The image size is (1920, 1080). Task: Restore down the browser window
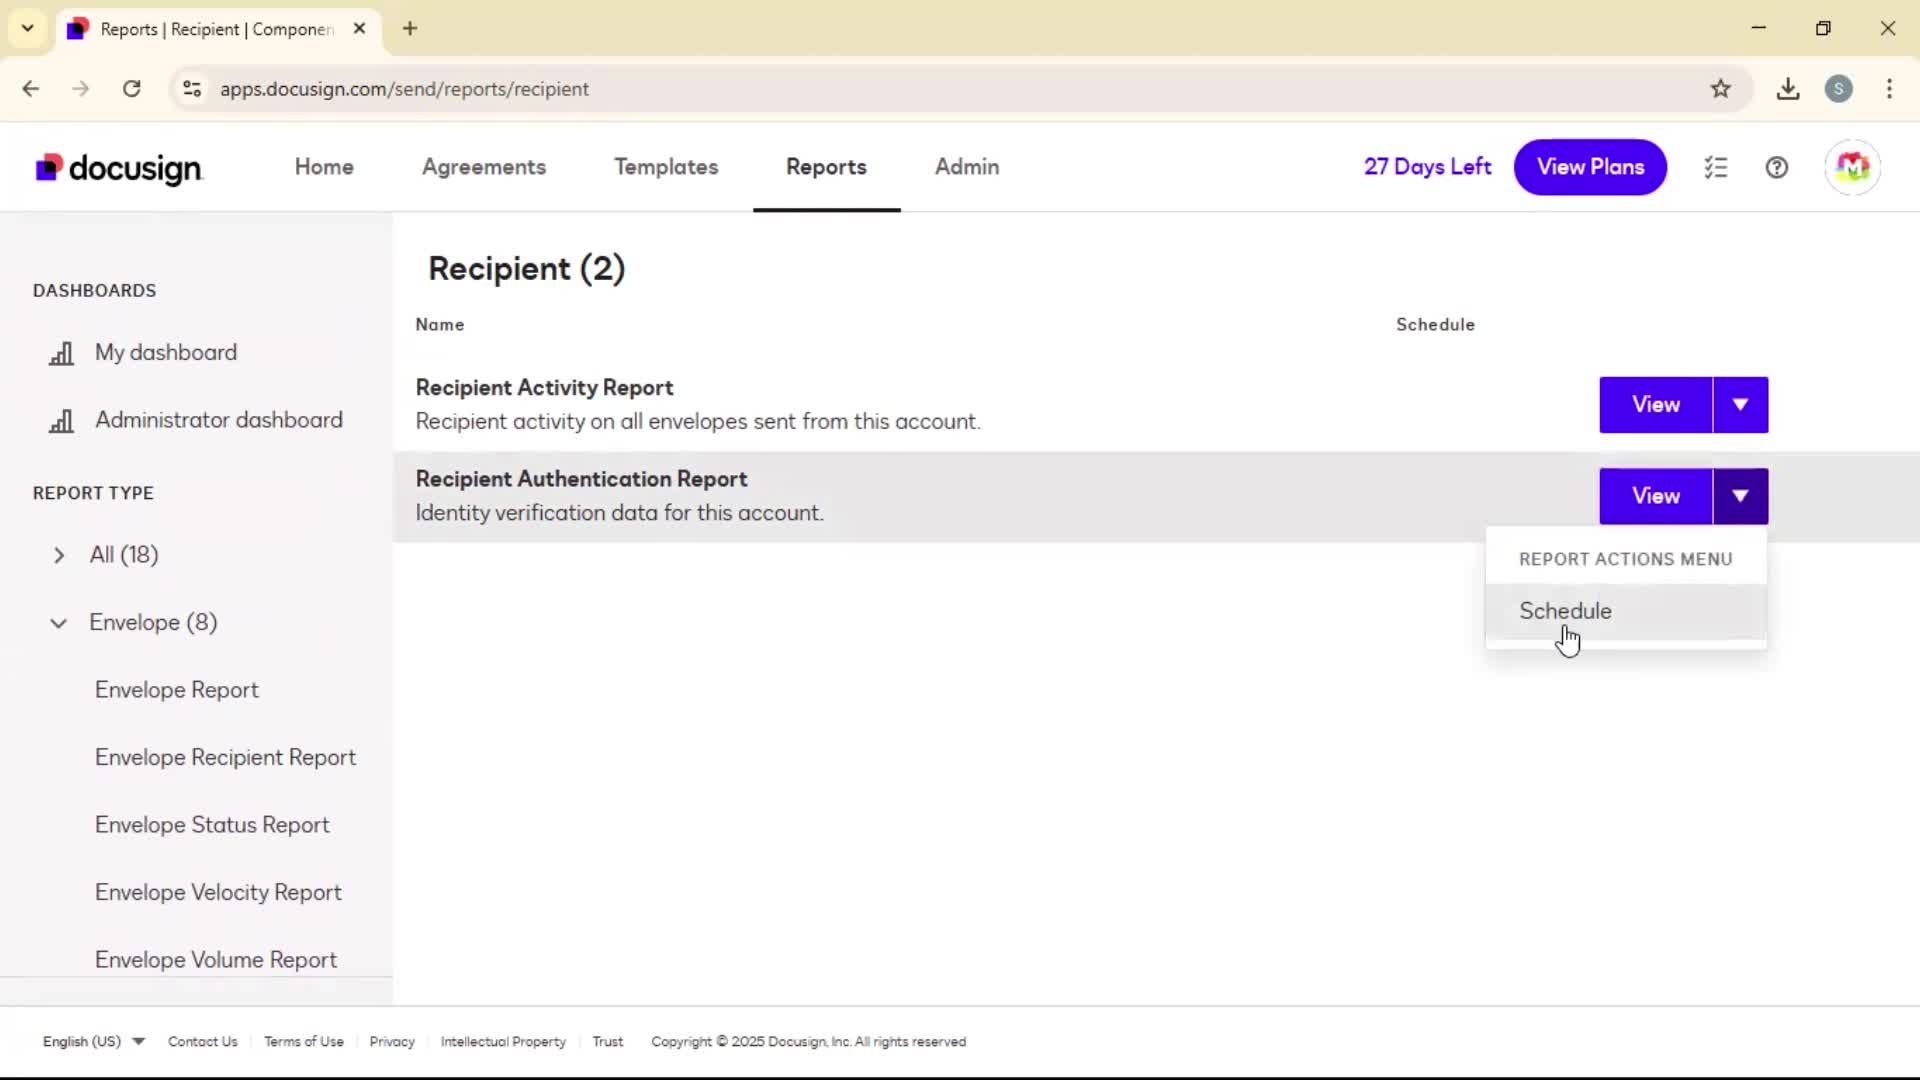[1823, 28]
